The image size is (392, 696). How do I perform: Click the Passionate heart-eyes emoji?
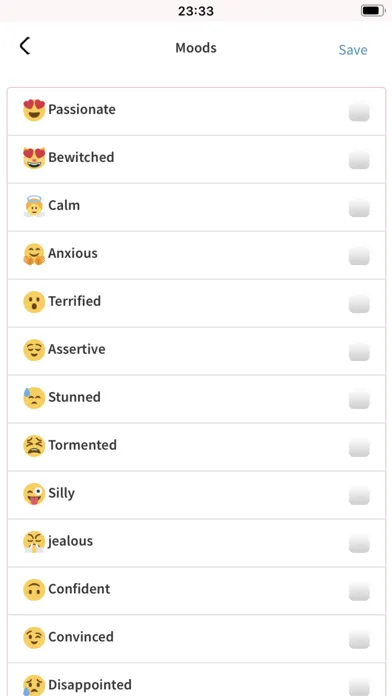click(x=34, y=110)
